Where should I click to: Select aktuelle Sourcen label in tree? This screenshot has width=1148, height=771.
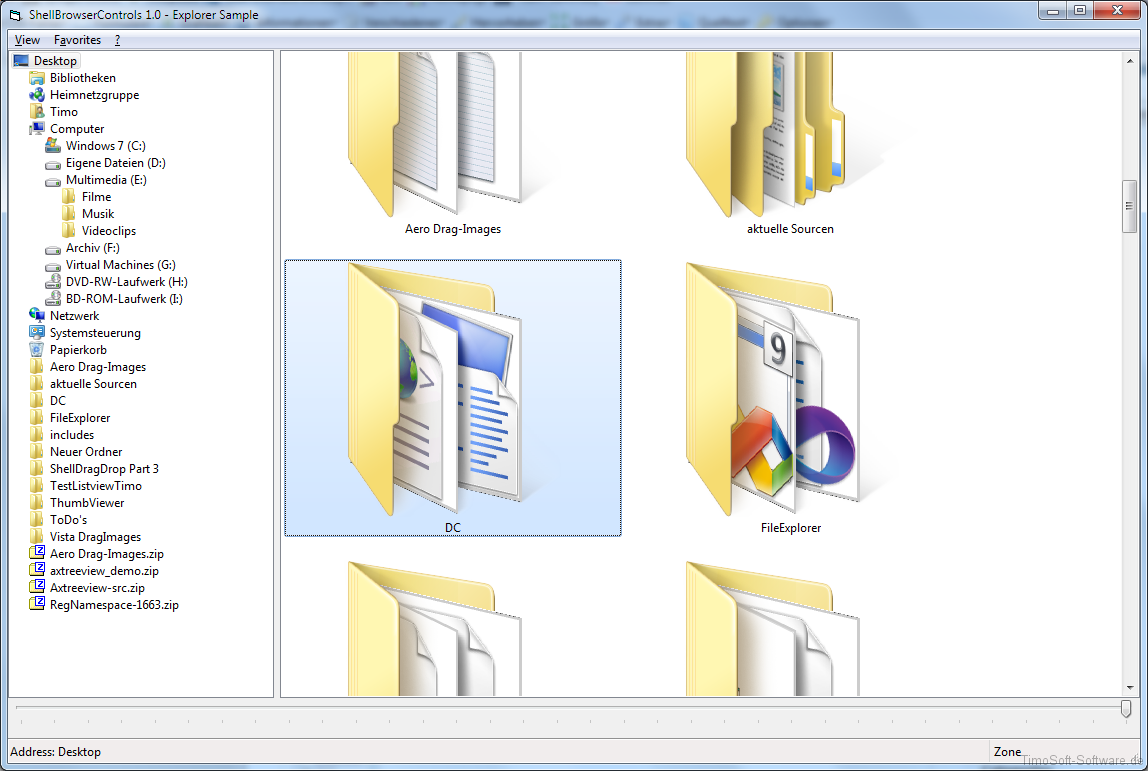[x=93, y=384]
